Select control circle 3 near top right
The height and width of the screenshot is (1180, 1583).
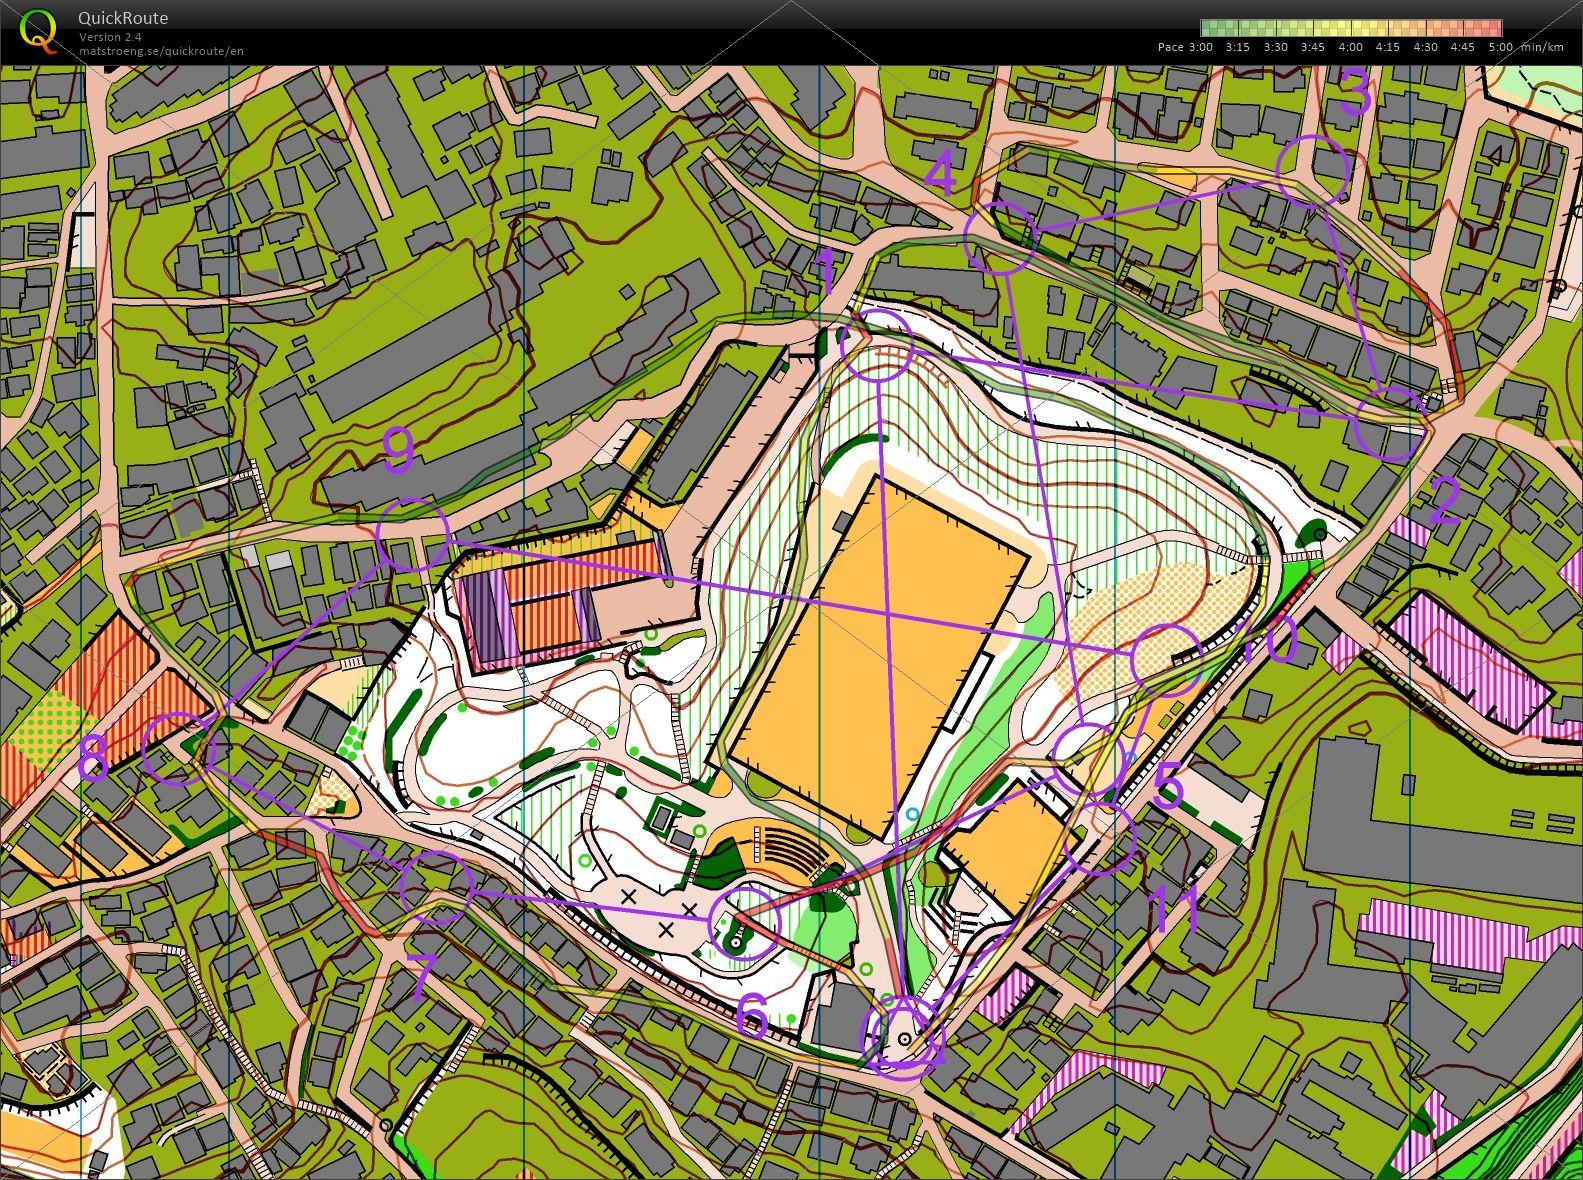[x=1313, y=170]
